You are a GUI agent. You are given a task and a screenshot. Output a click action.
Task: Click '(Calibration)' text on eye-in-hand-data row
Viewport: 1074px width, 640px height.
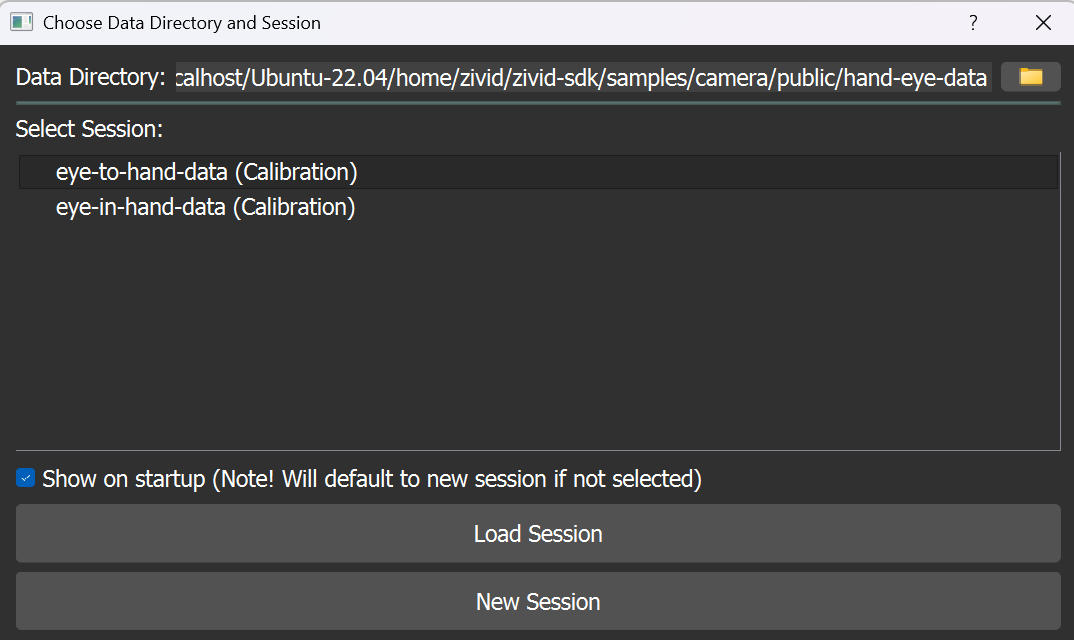tap(294, 207)
